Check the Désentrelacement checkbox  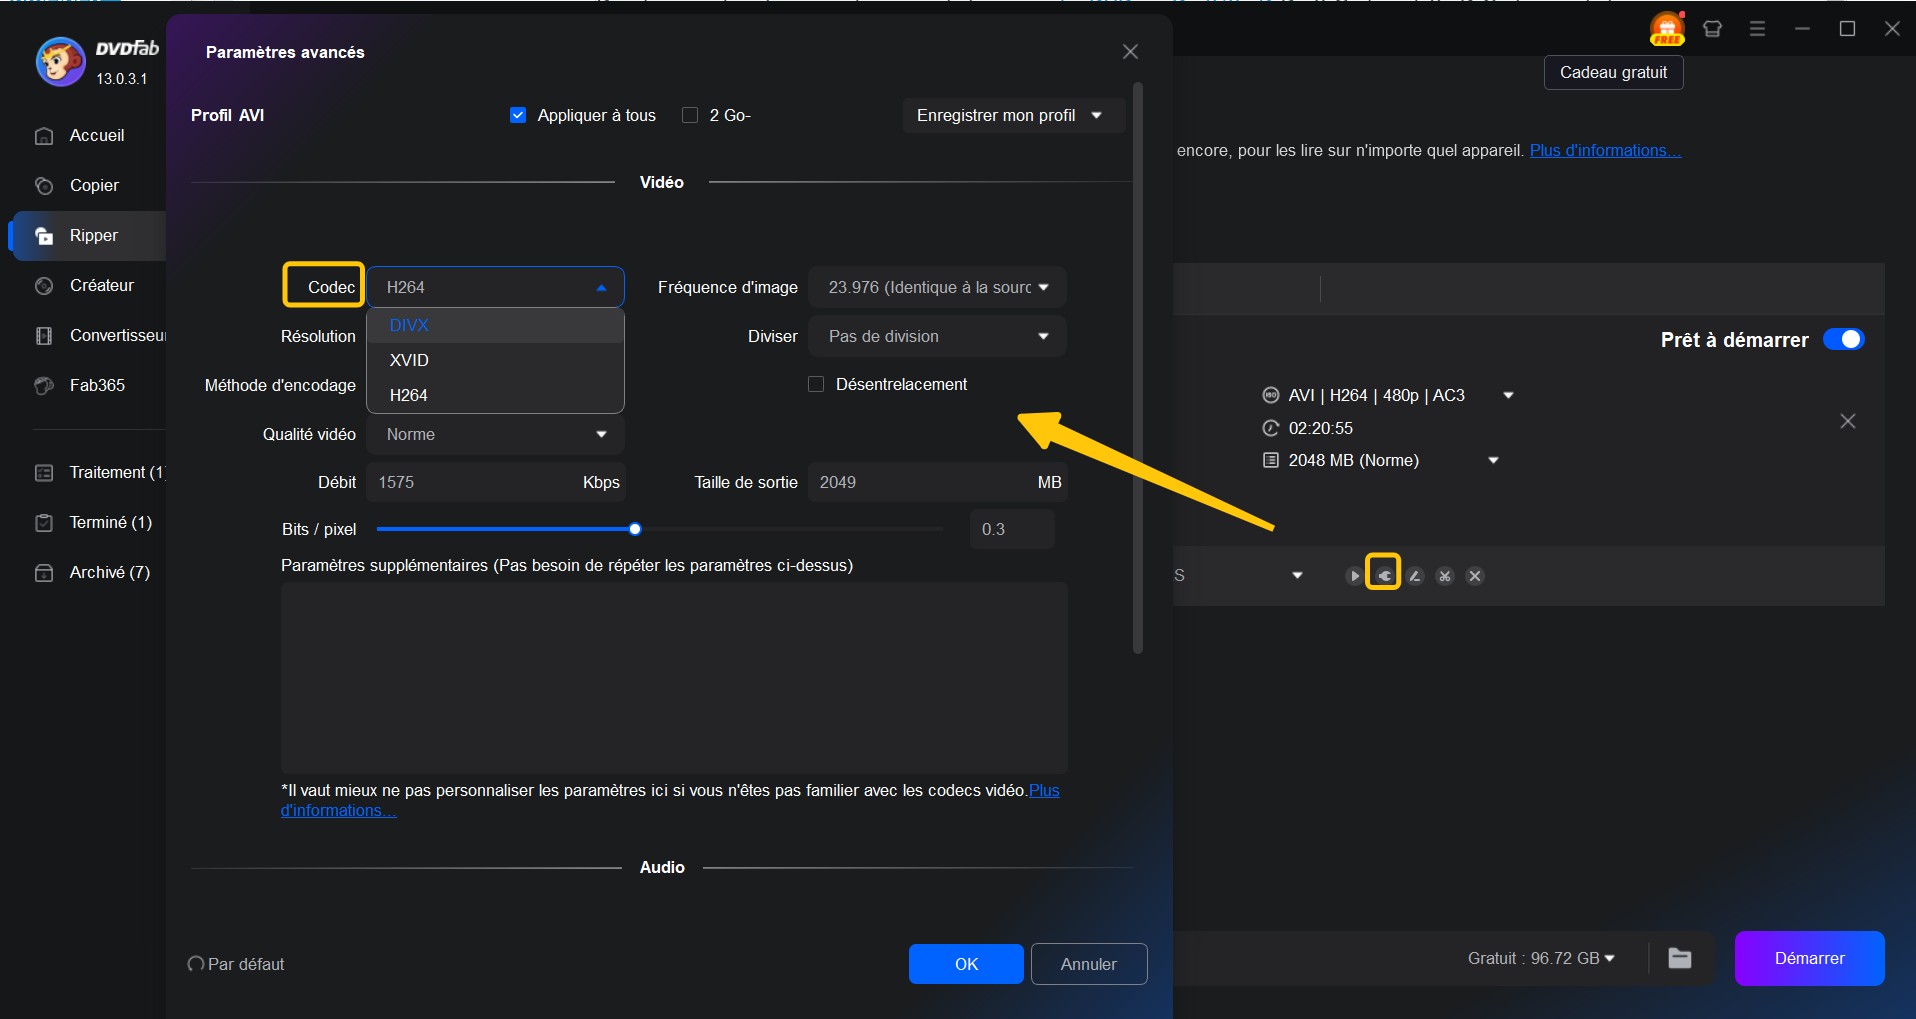point(816,384)
